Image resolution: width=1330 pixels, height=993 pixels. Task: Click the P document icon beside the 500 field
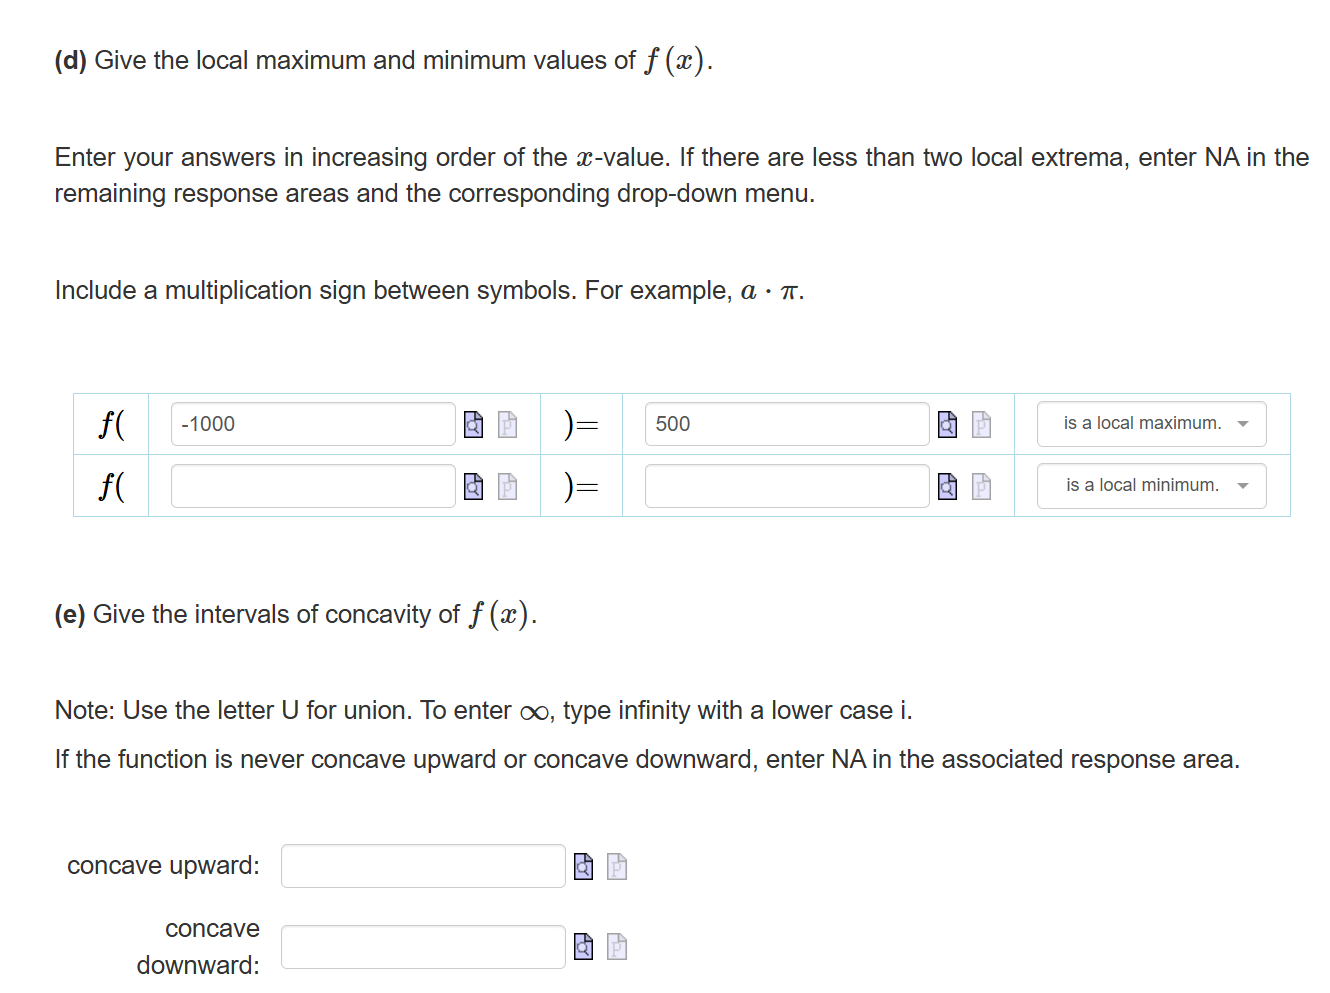click(980, 424)
